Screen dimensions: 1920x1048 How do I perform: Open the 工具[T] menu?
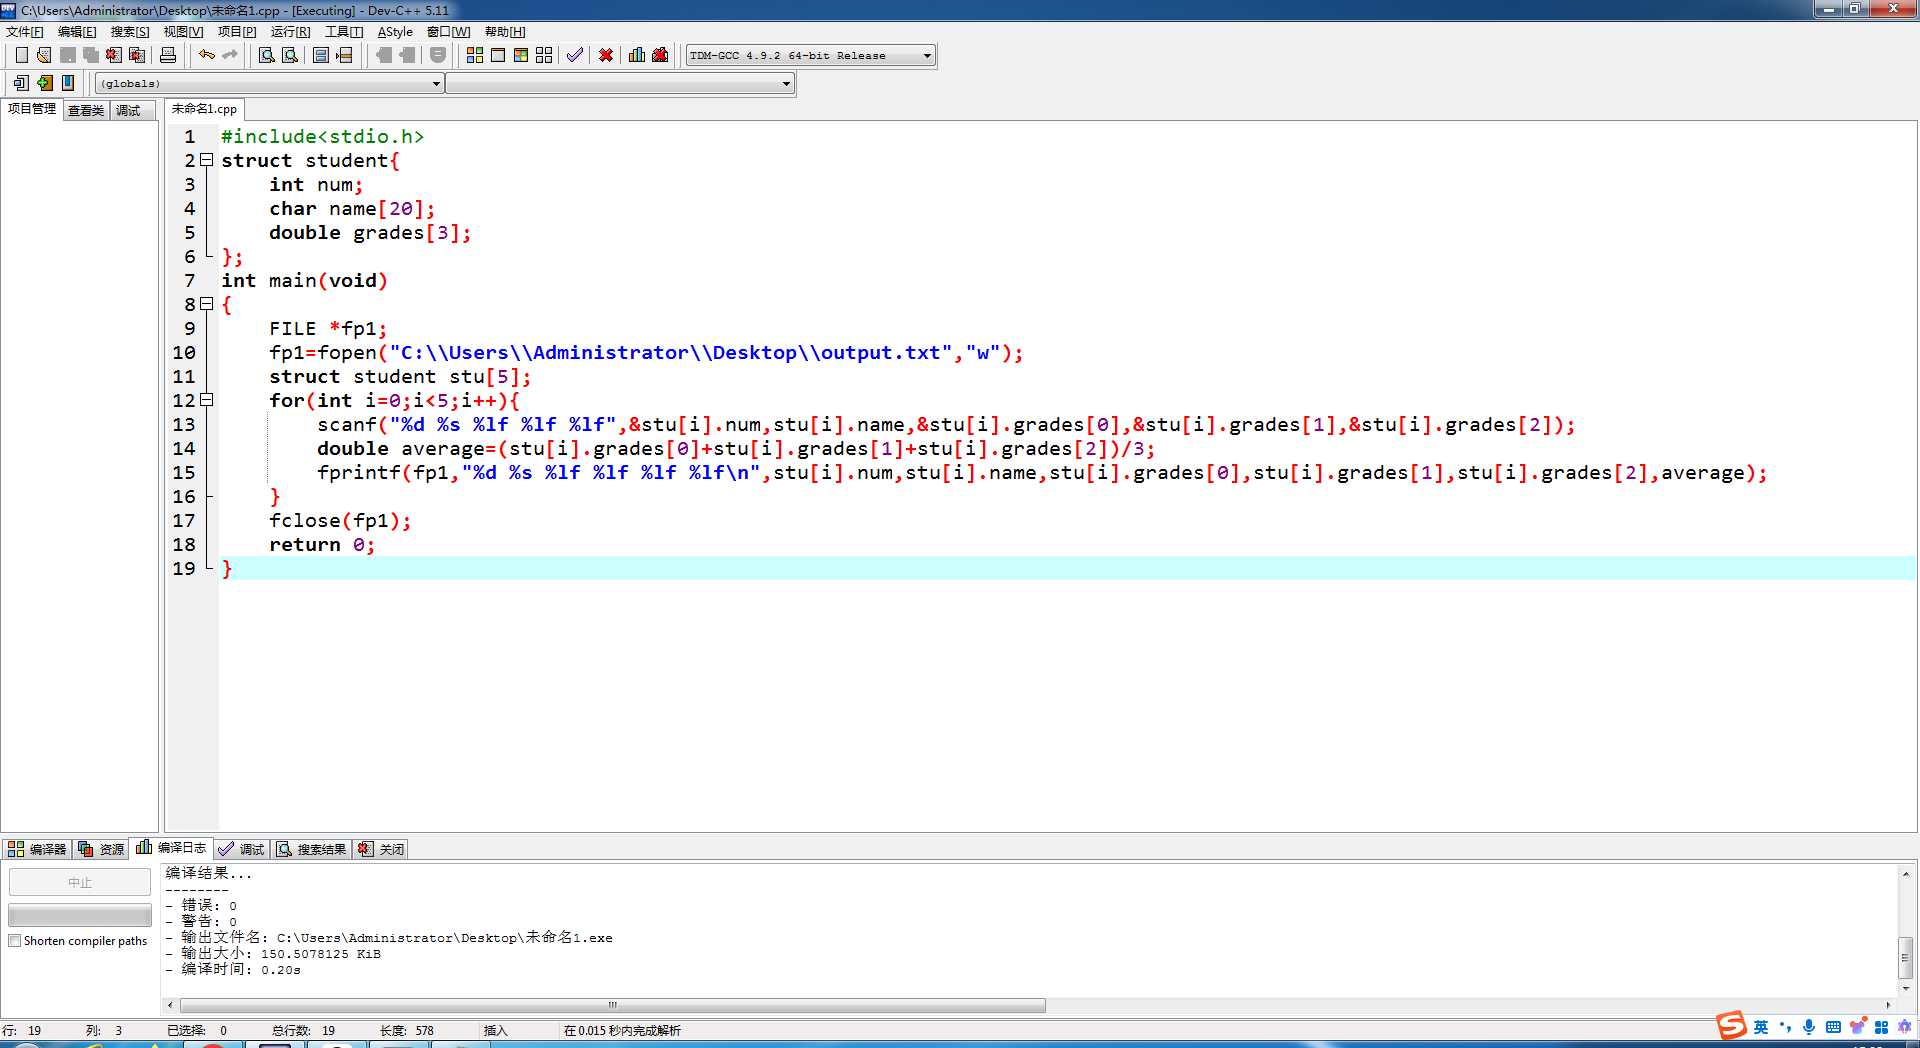point(344,32)
